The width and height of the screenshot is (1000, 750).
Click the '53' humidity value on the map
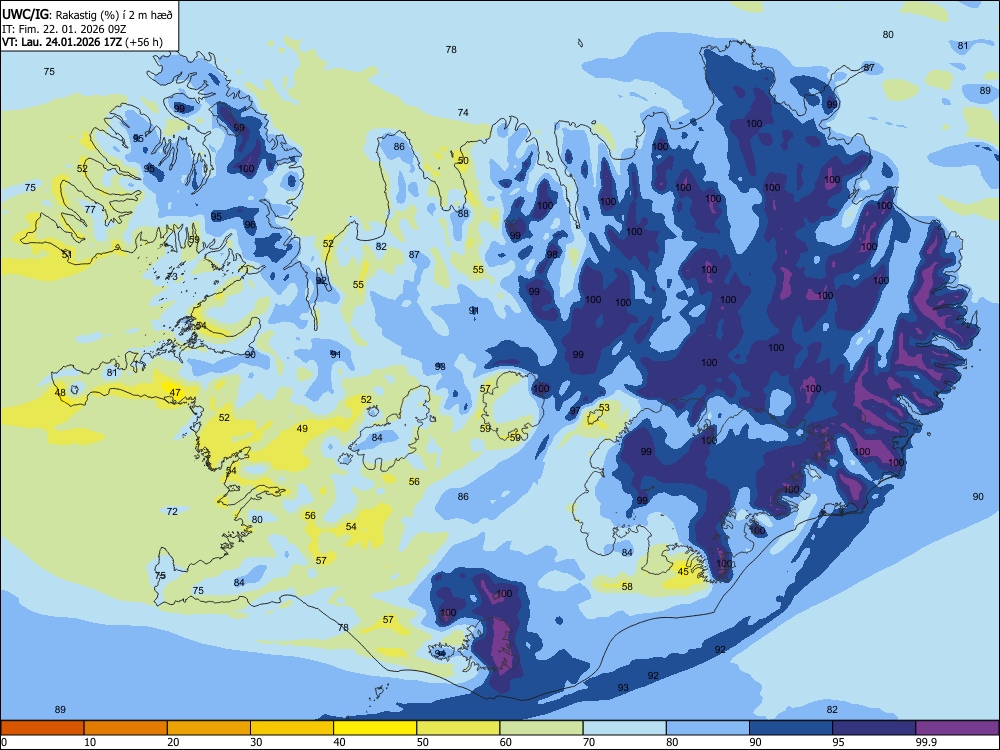click(x=604, y=408)
